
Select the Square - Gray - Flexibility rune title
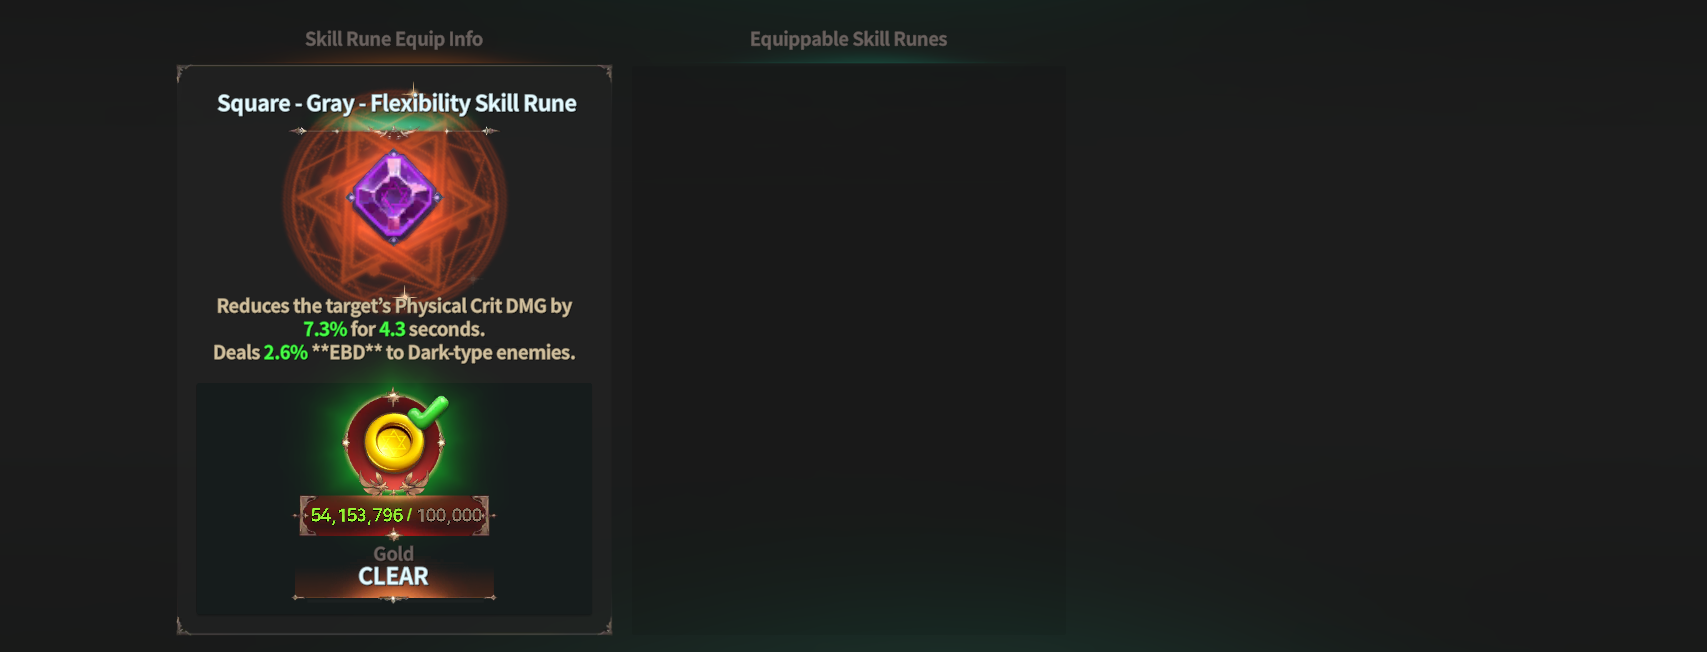[396, 103]
